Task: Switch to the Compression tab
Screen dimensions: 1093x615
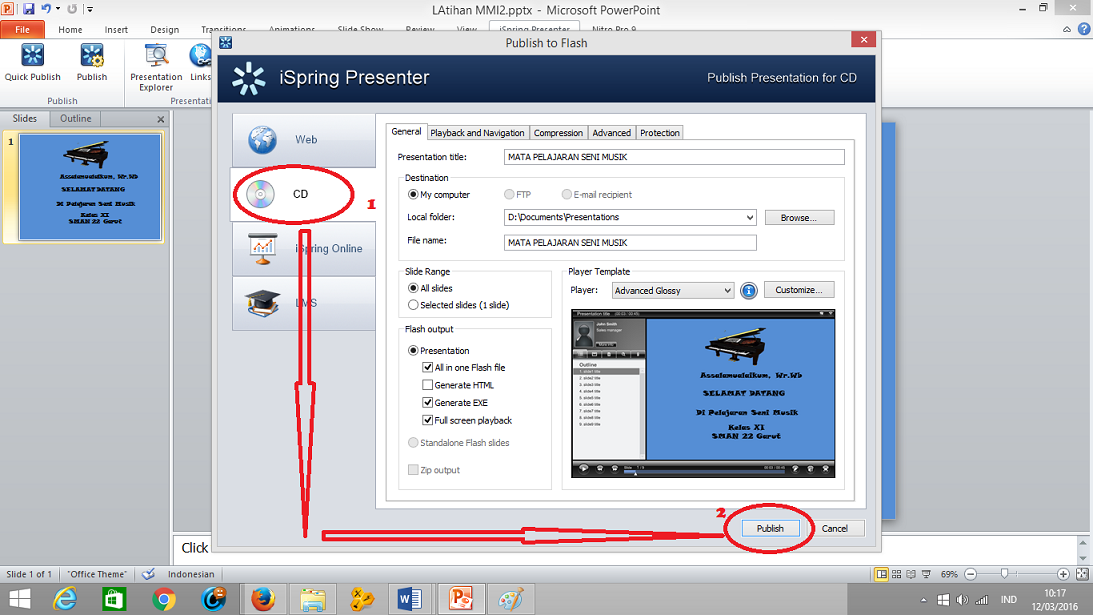Action: pos(557,132)
